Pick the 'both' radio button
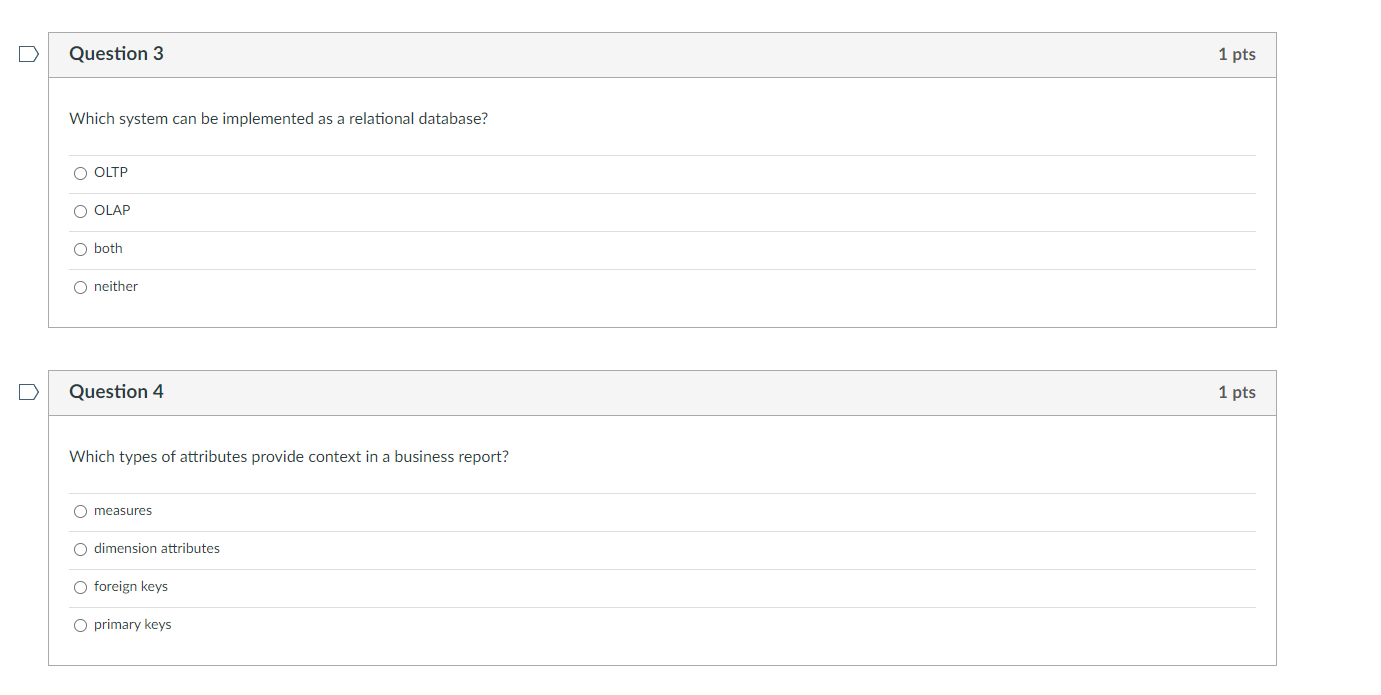 [81, 249]
